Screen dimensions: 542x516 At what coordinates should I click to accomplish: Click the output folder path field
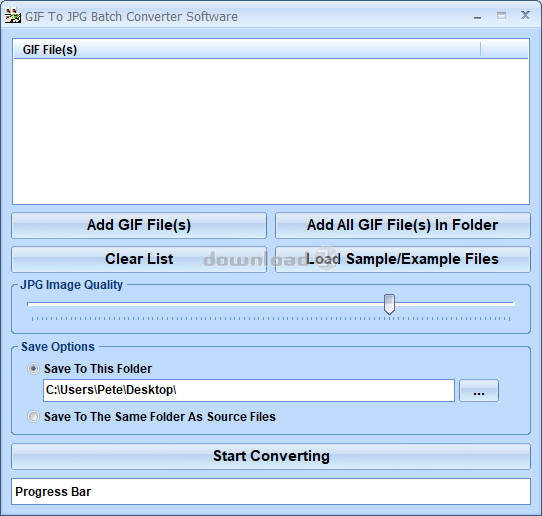(249, 390)
